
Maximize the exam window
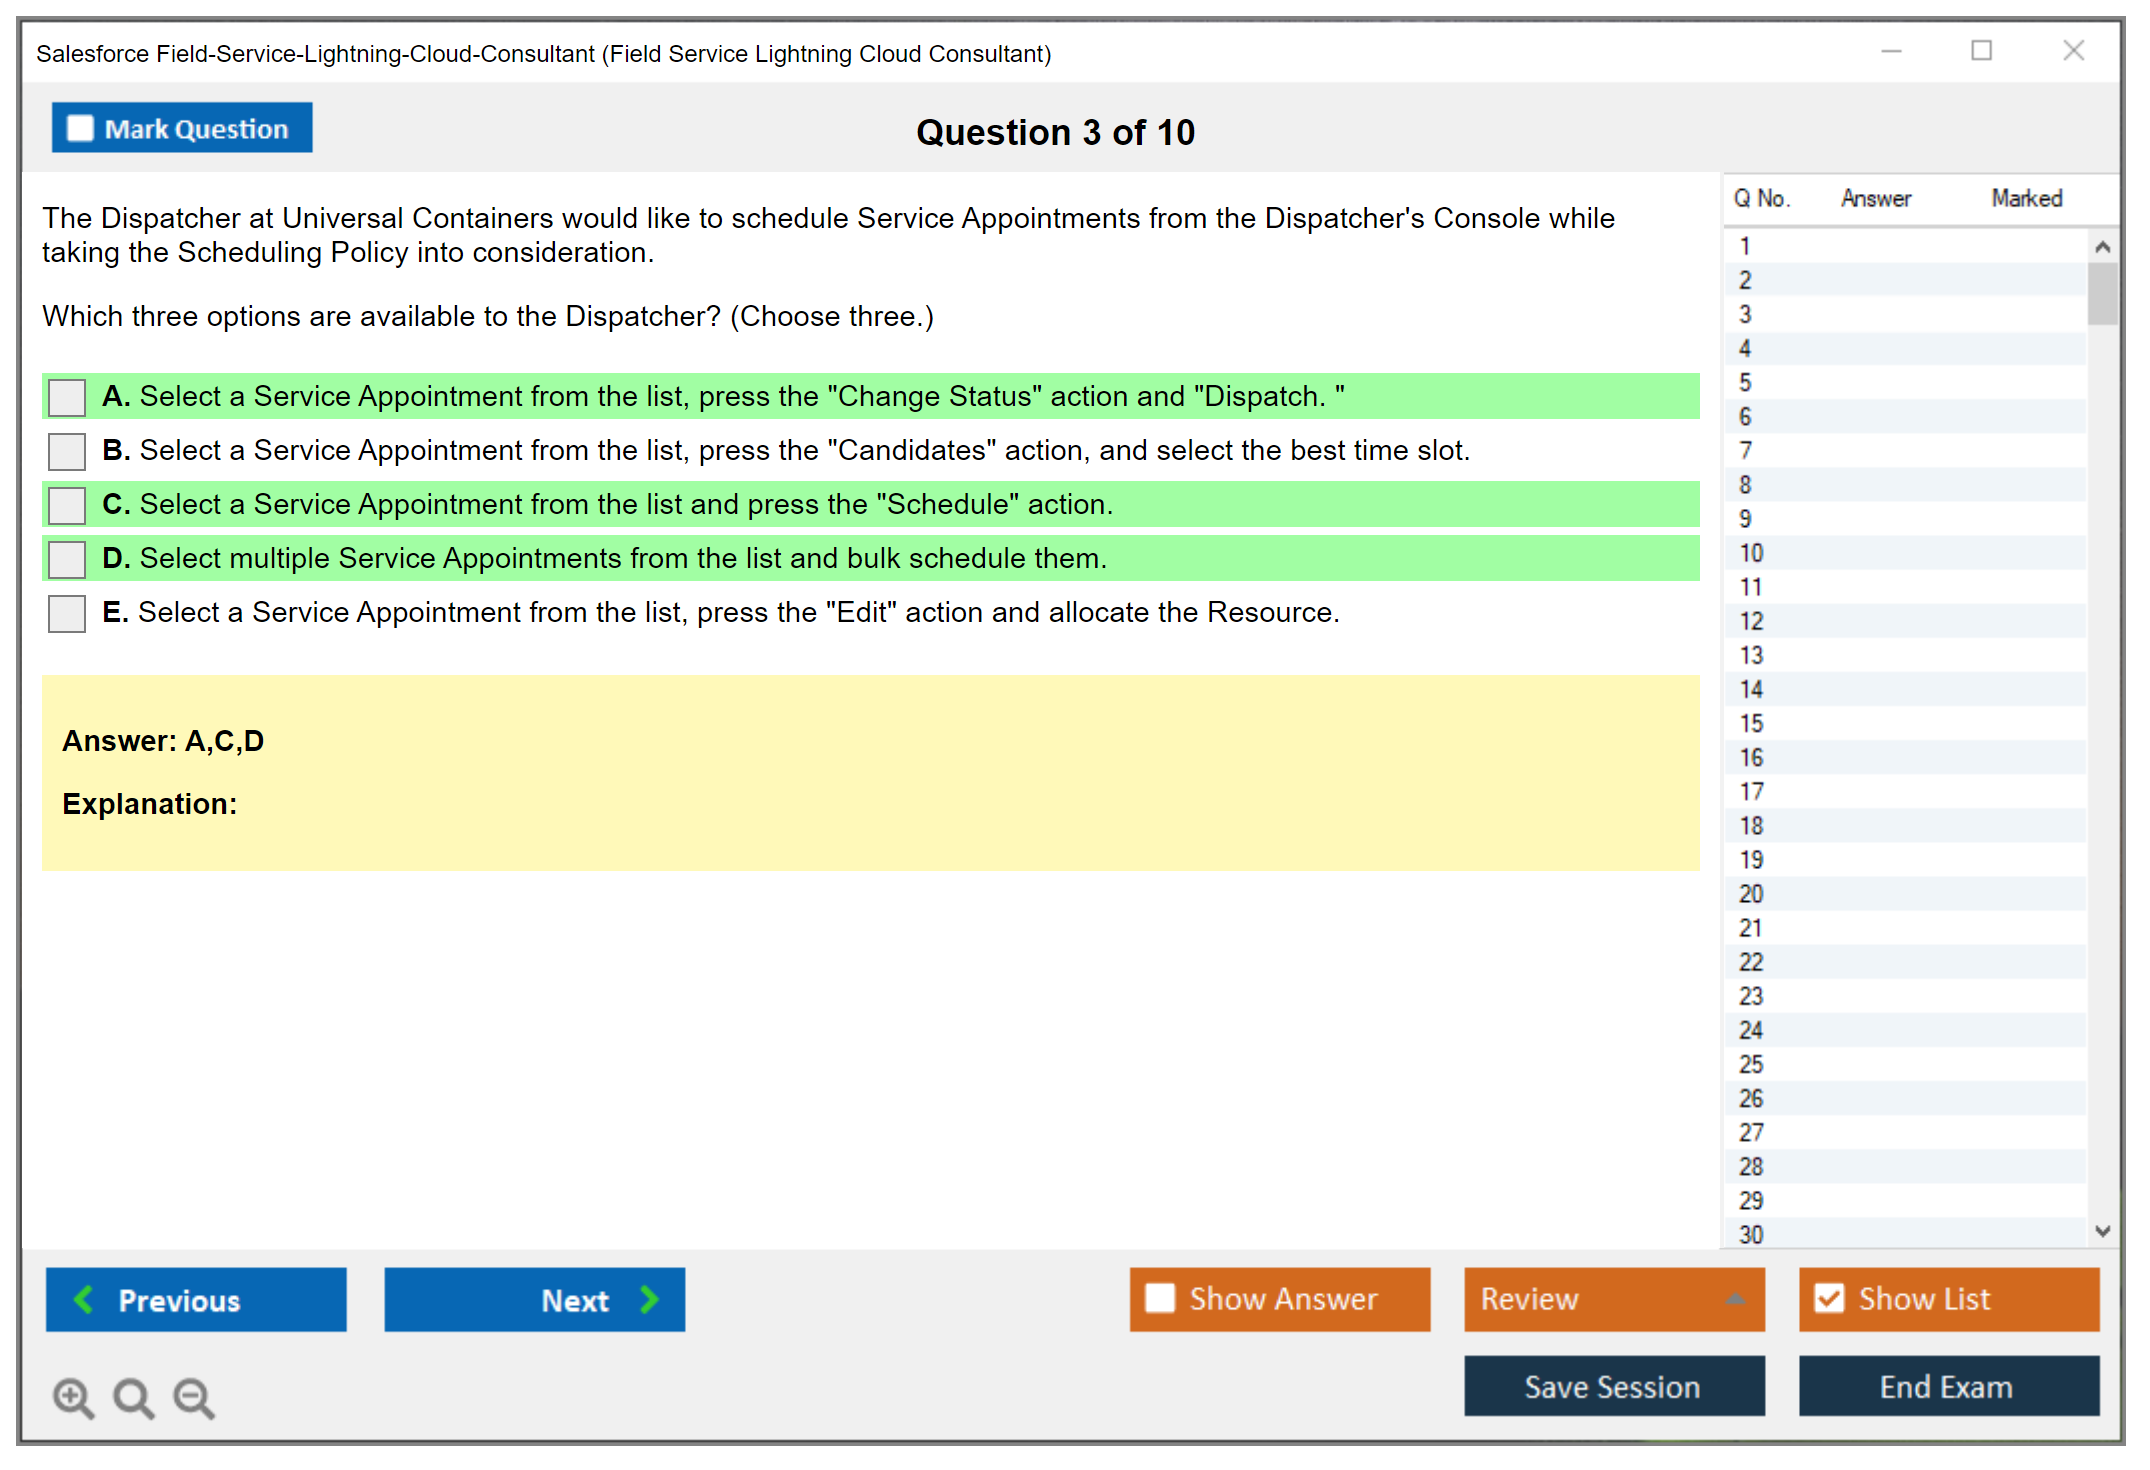point(1981,51)
